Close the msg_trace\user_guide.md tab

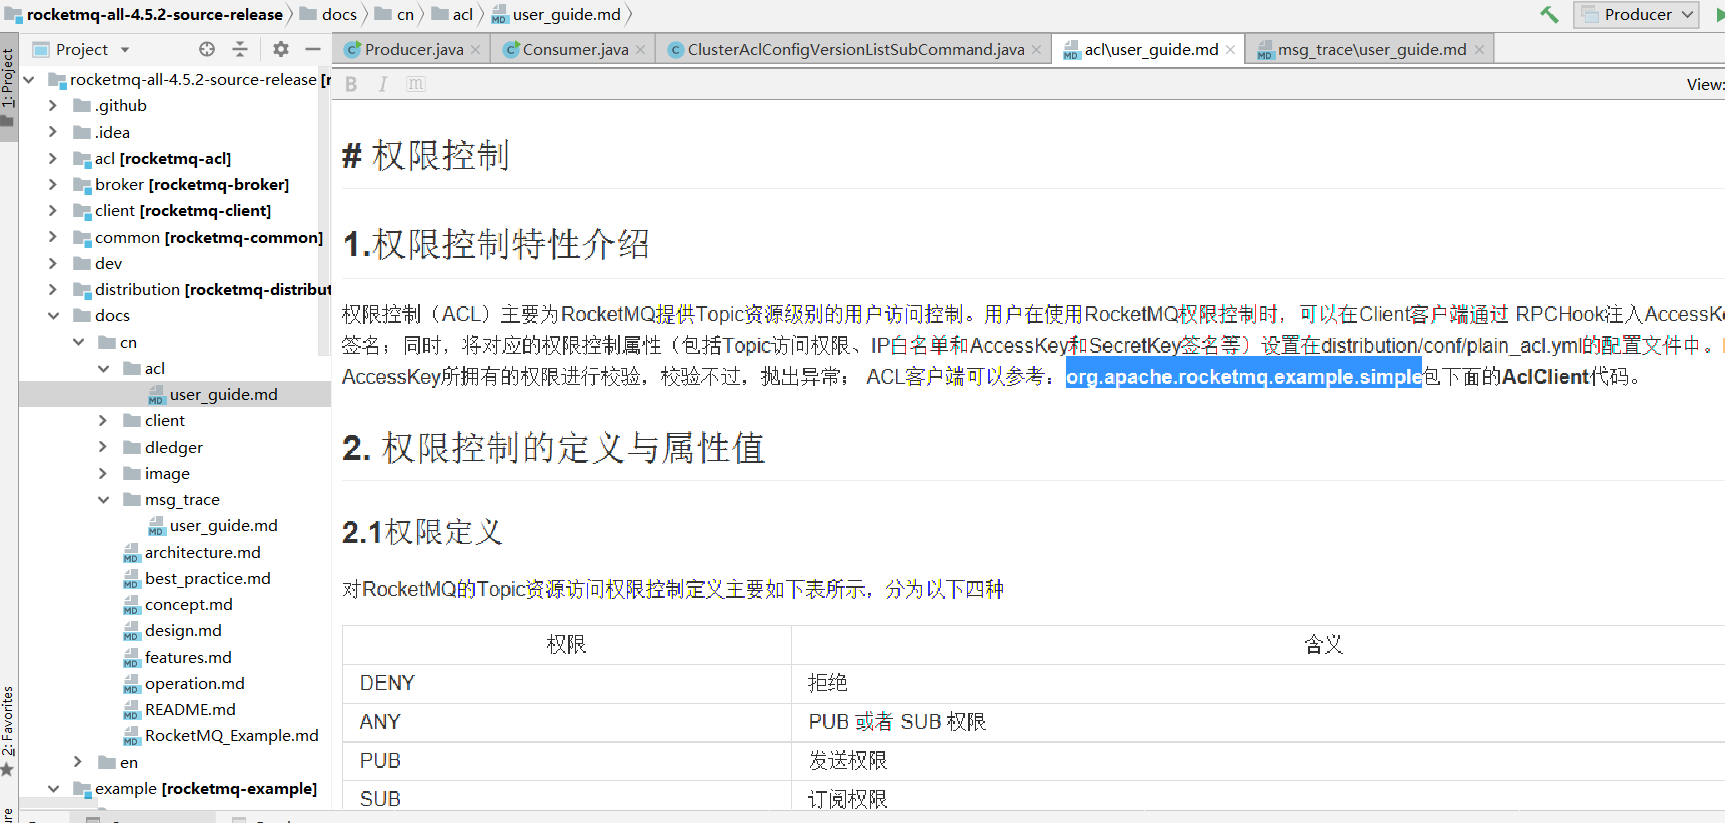click(1479, 49)
